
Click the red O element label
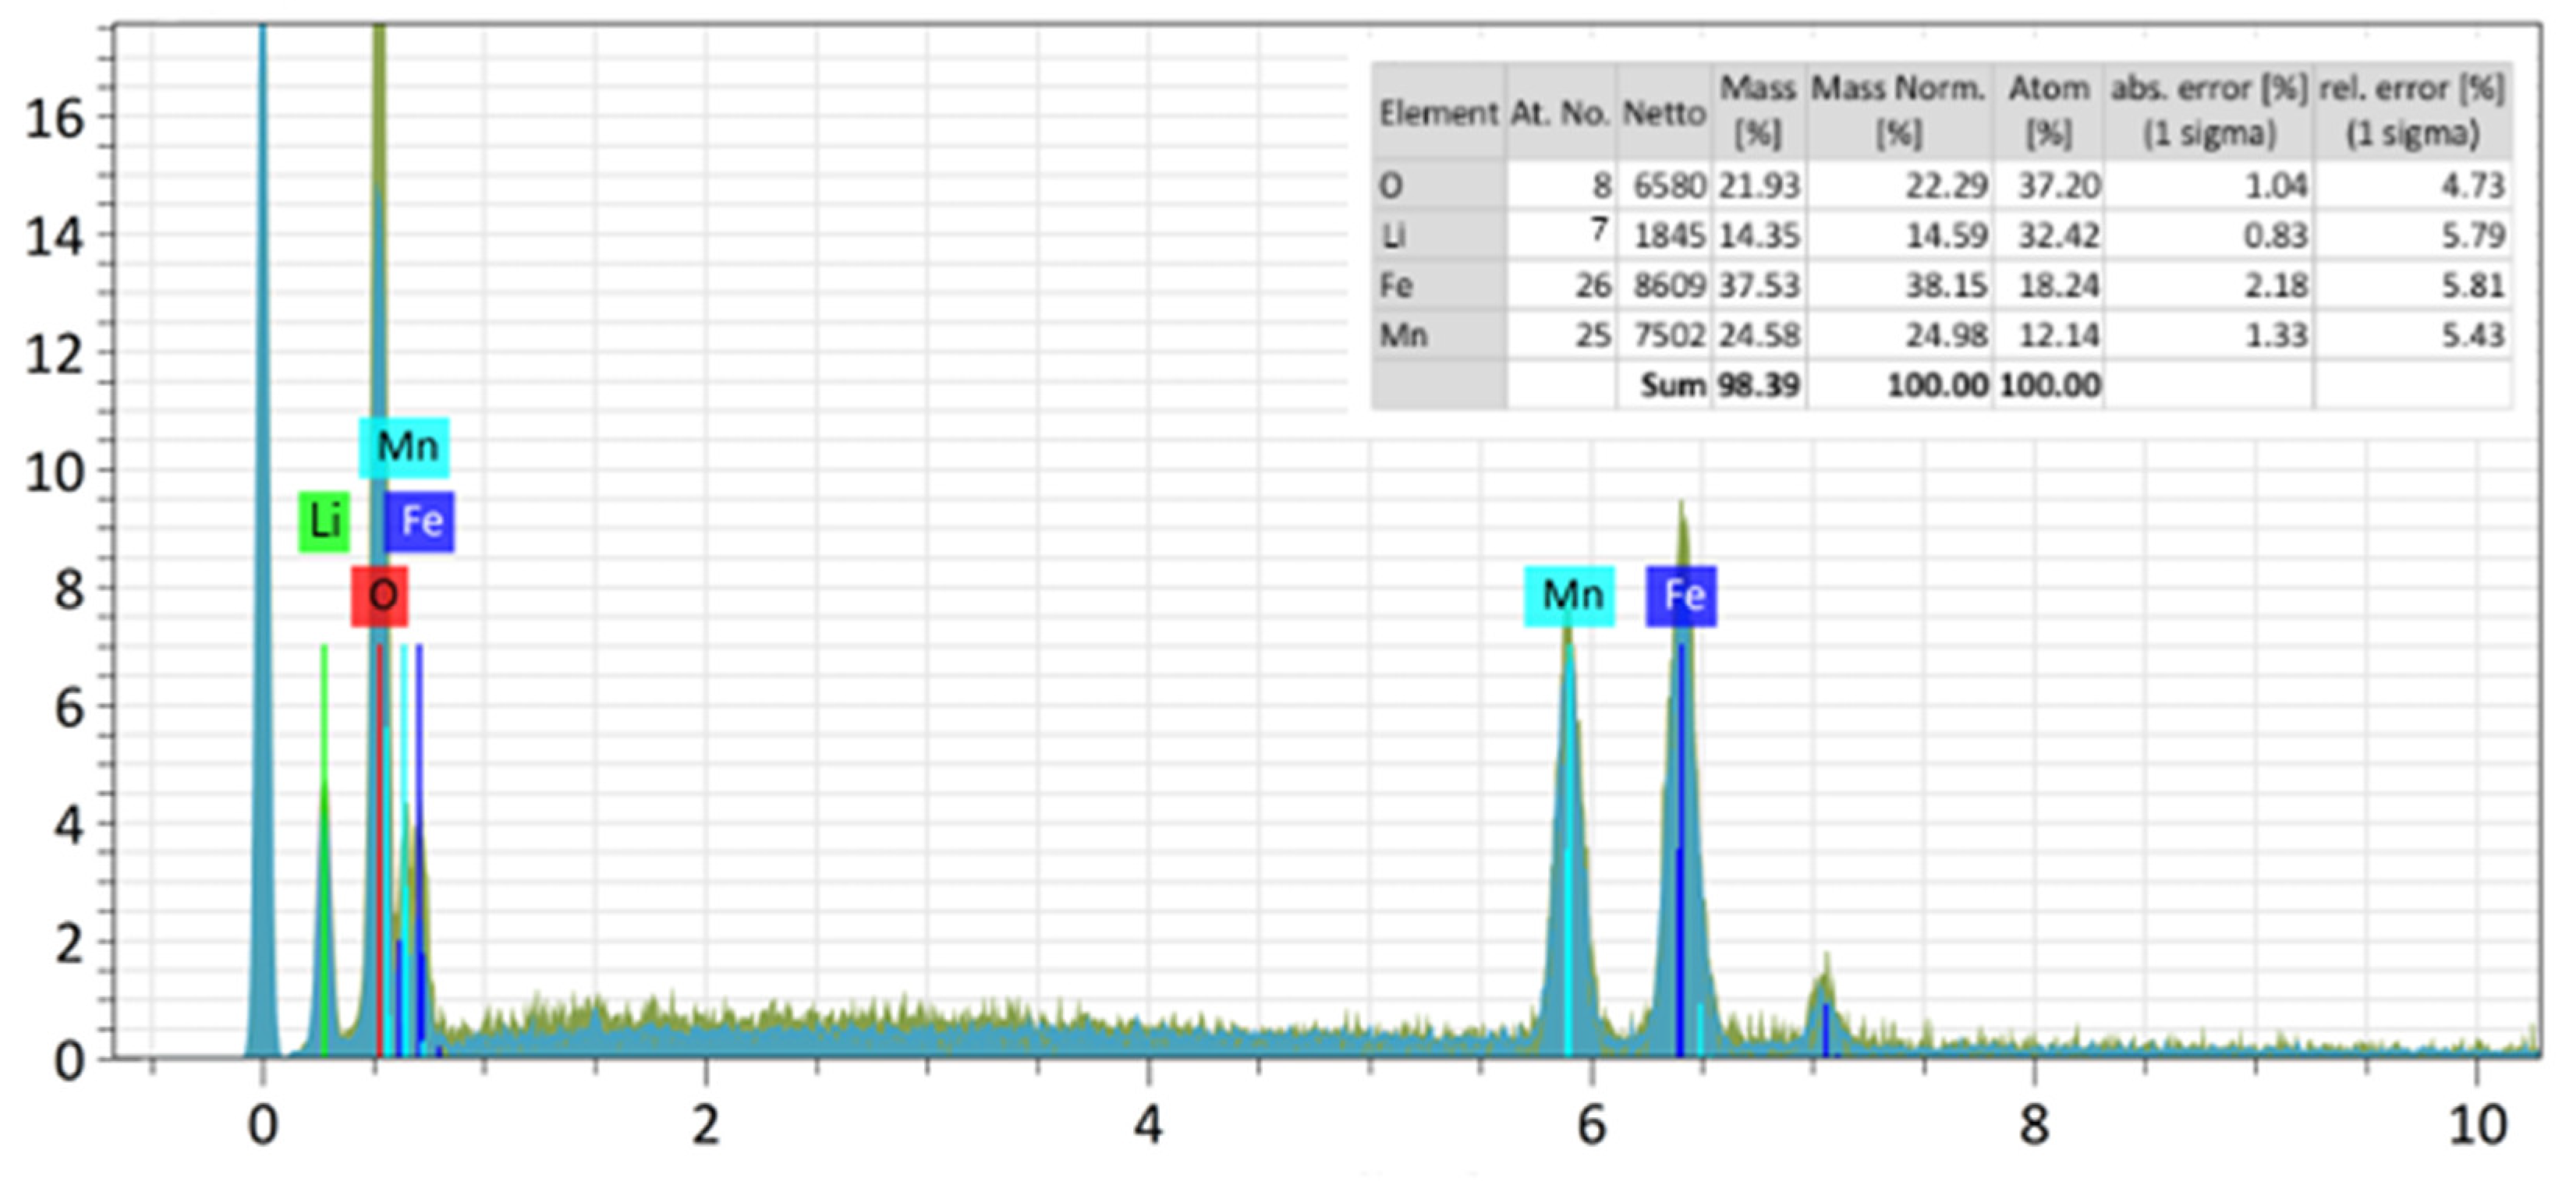click(380, 596)
